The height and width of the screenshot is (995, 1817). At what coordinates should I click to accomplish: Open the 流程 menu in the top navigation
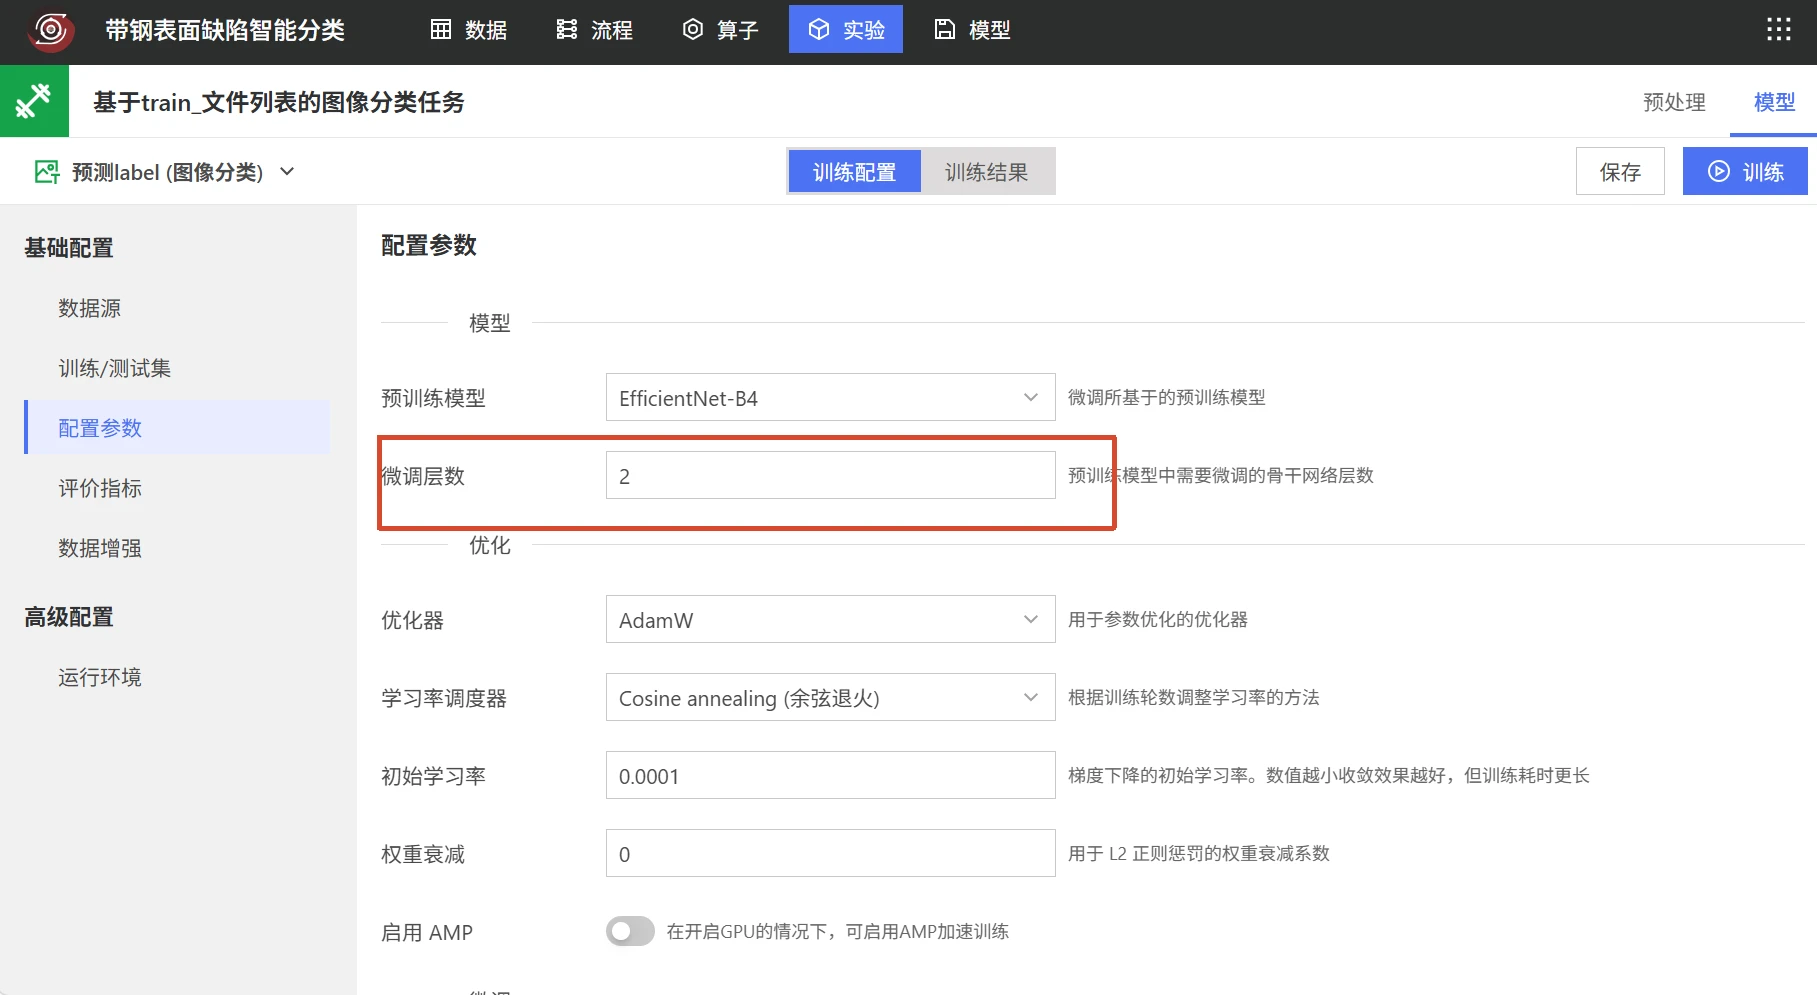pyautogui.click(x=595, y=29)
